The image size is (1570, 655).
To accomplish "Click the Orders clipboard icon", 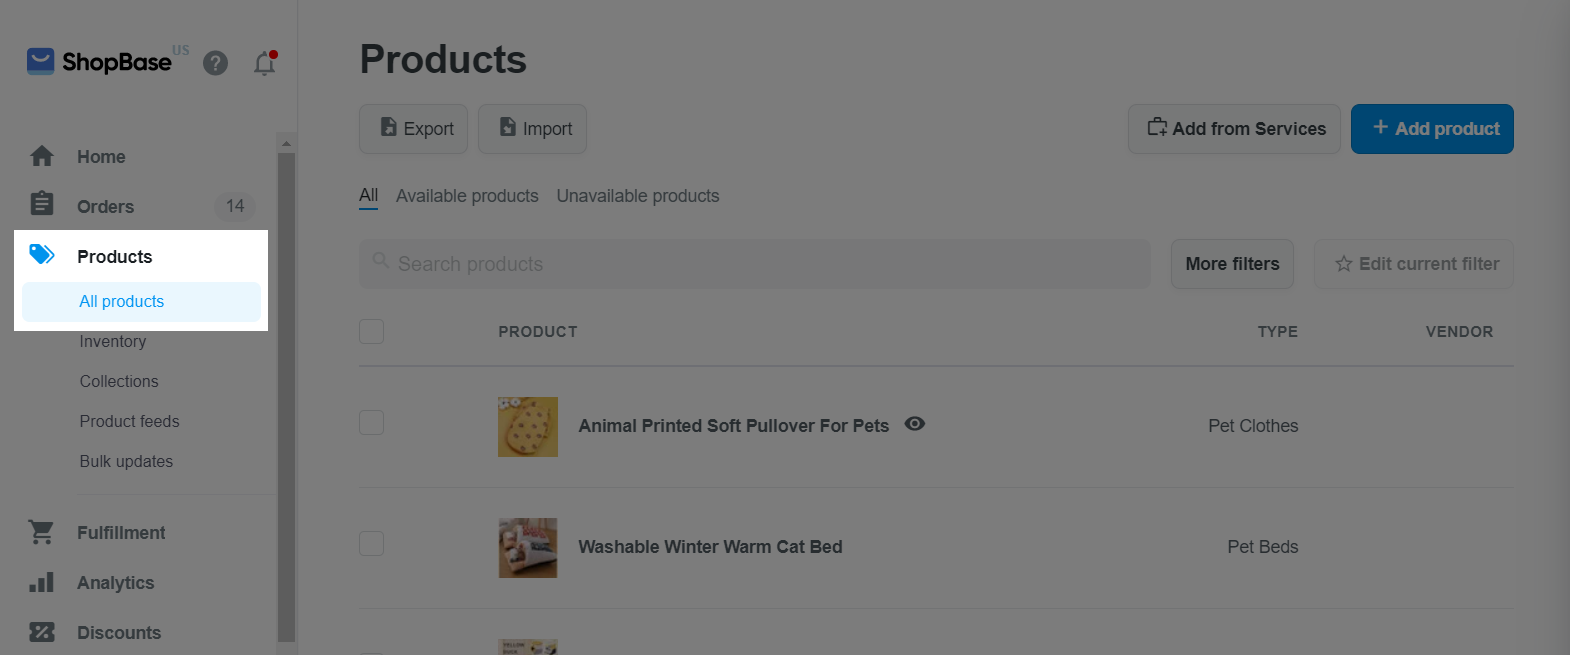I will click(x=42, y=205).
